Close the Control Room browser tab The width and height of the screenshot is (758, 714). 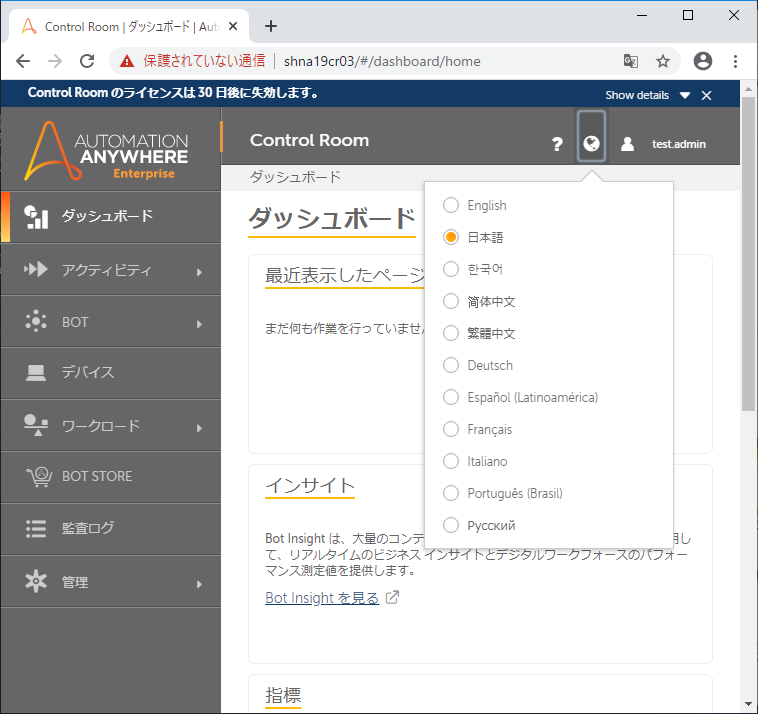(x=233, y=26)
